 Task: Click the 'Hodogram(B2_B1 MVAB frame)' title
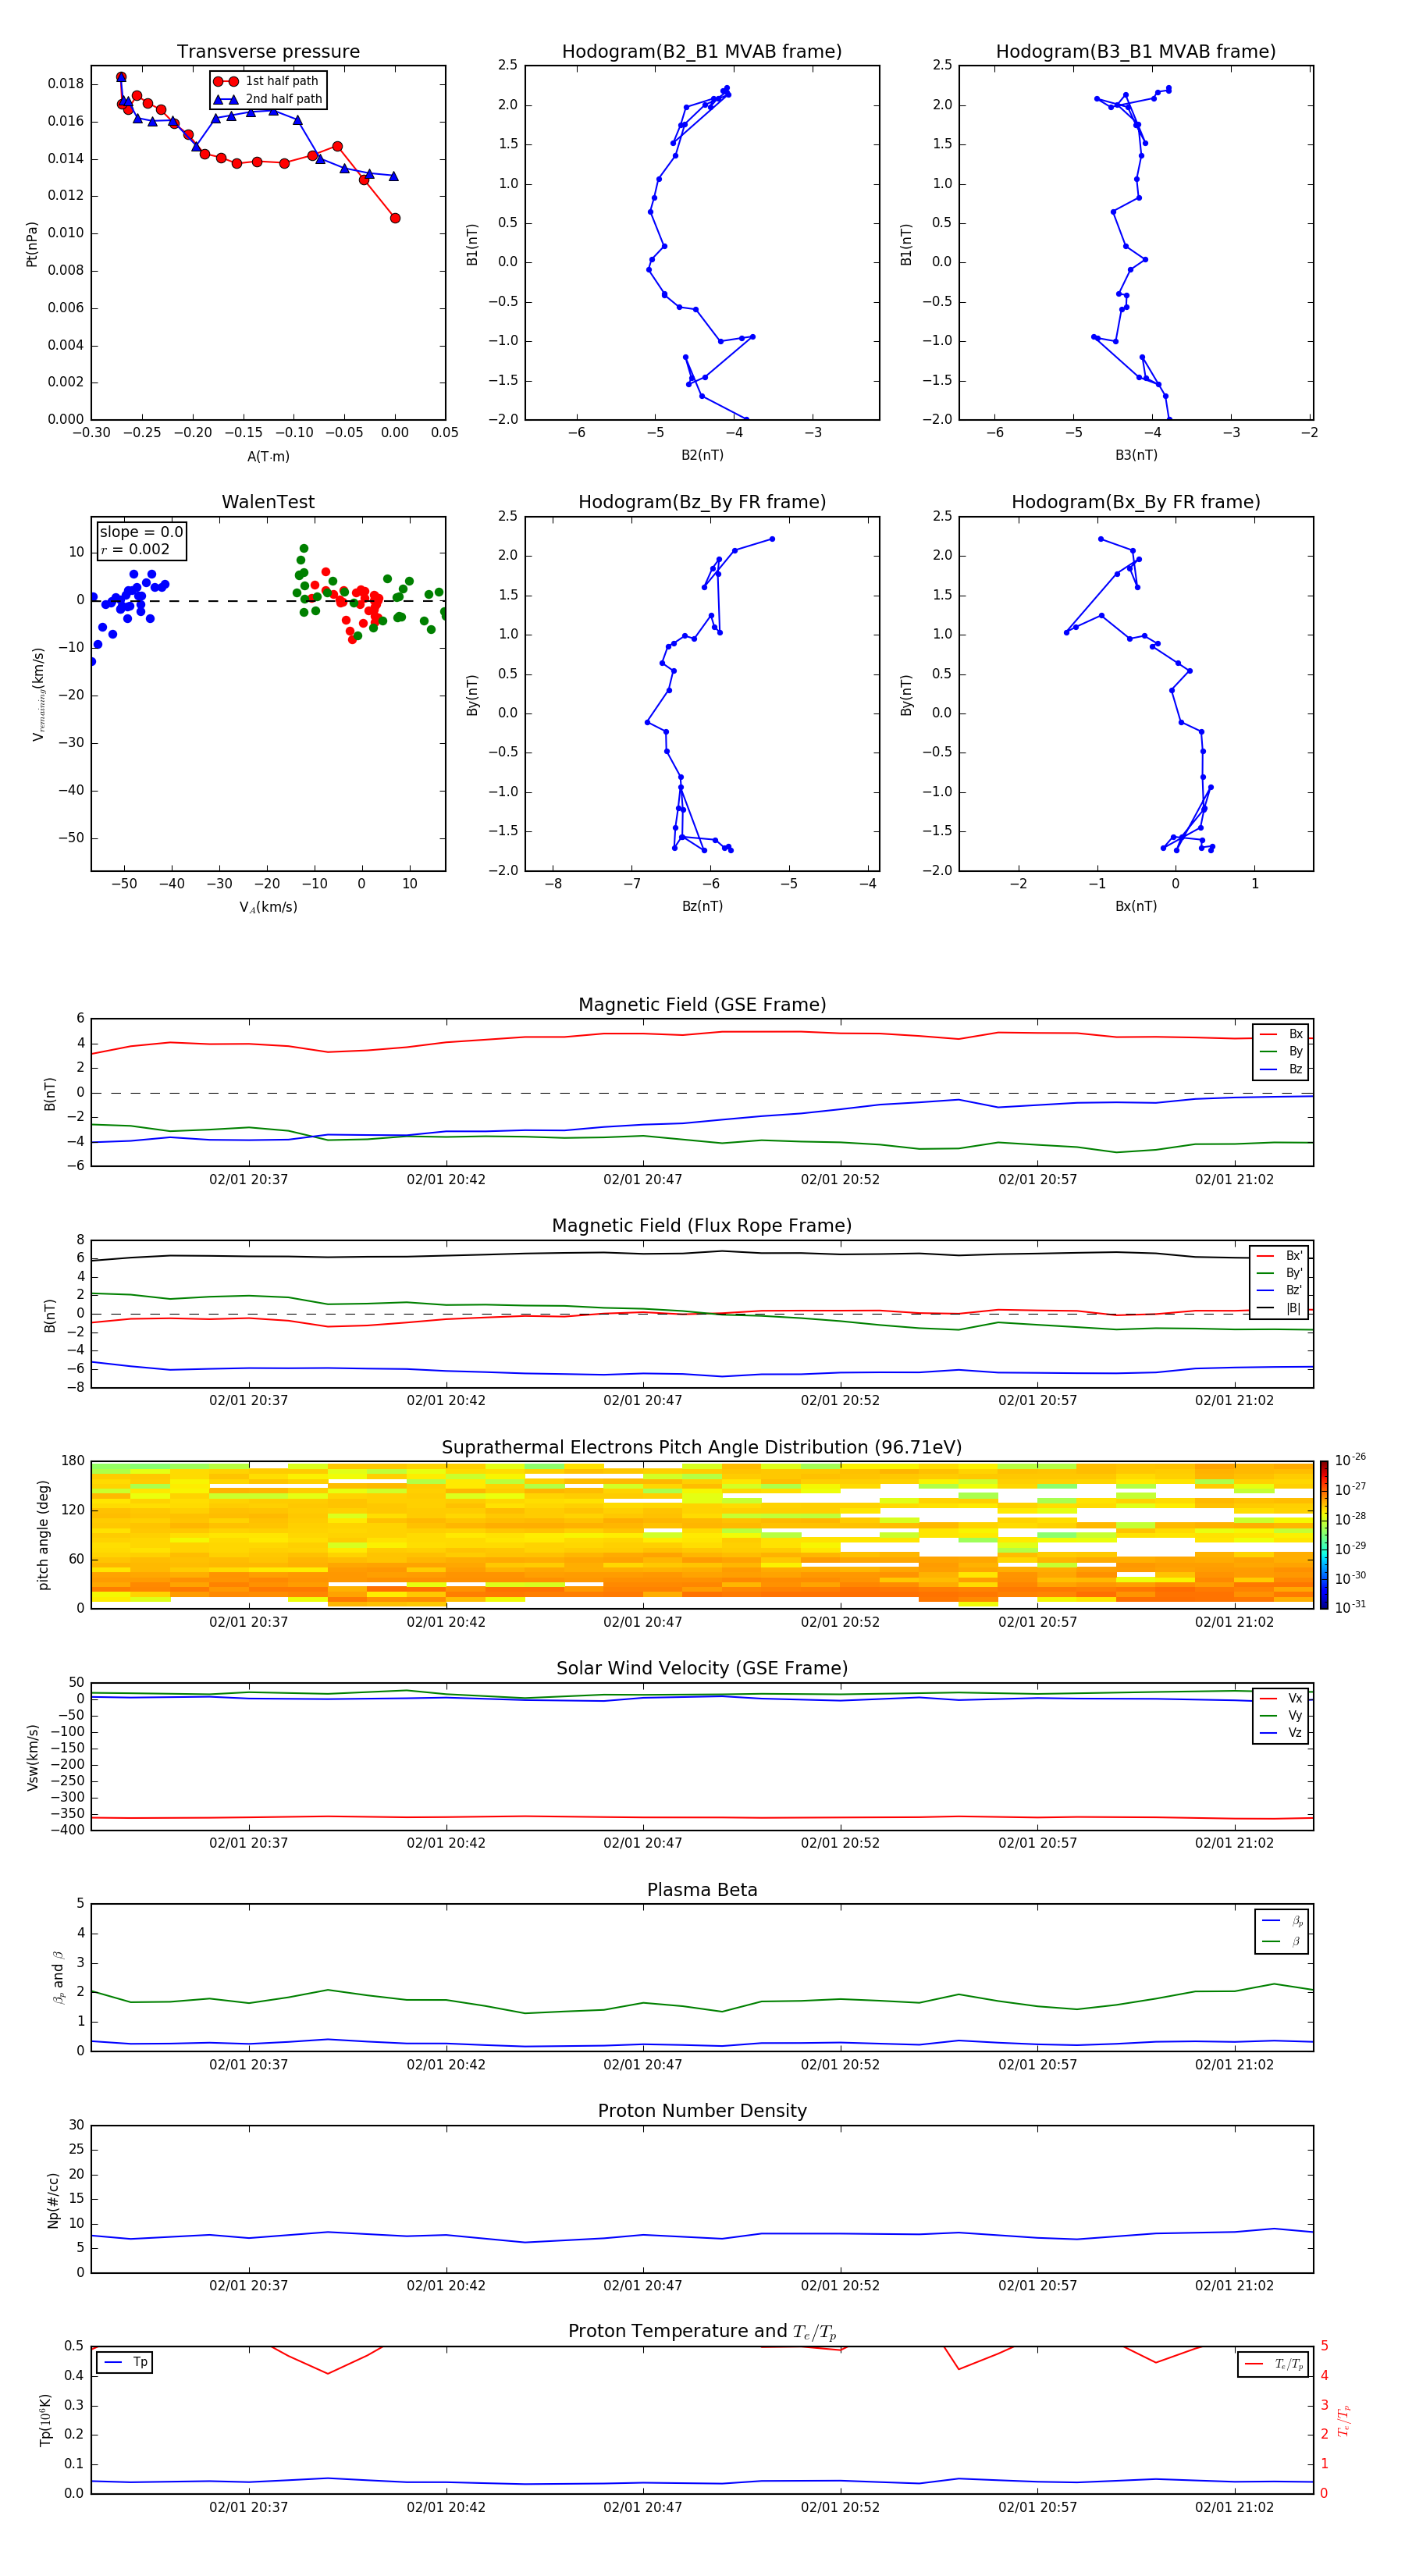[x=702, y=52]
